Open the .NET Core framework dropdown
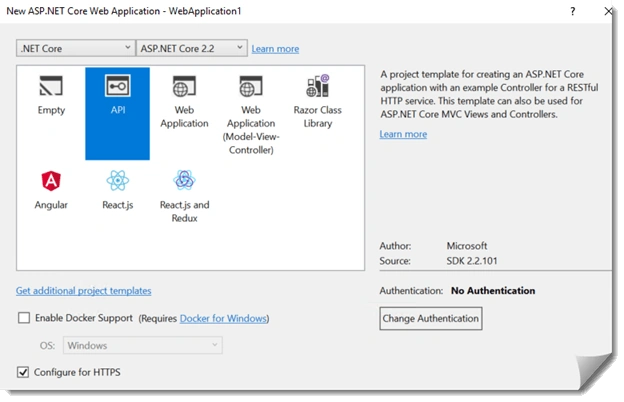 point(76,48)
